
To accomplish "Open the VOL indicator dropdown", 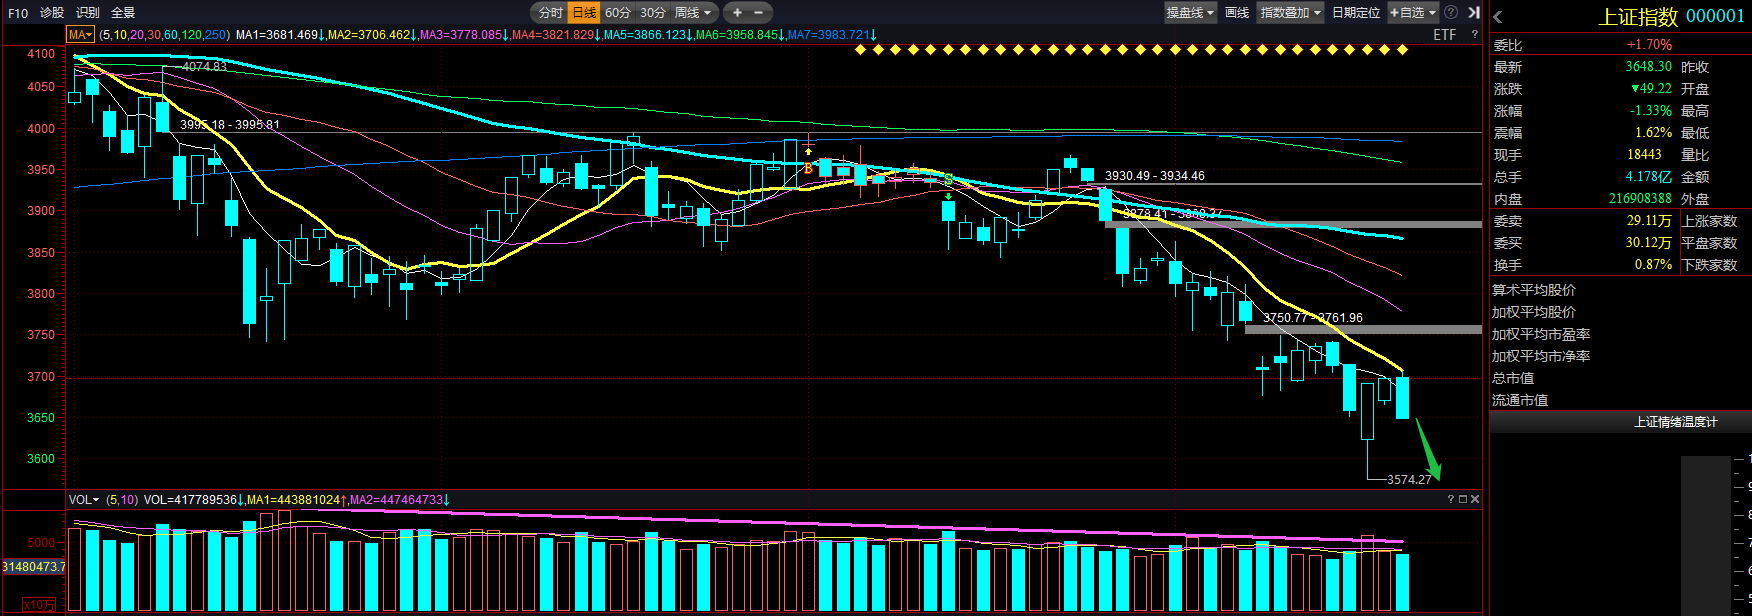I will point(84,499).
